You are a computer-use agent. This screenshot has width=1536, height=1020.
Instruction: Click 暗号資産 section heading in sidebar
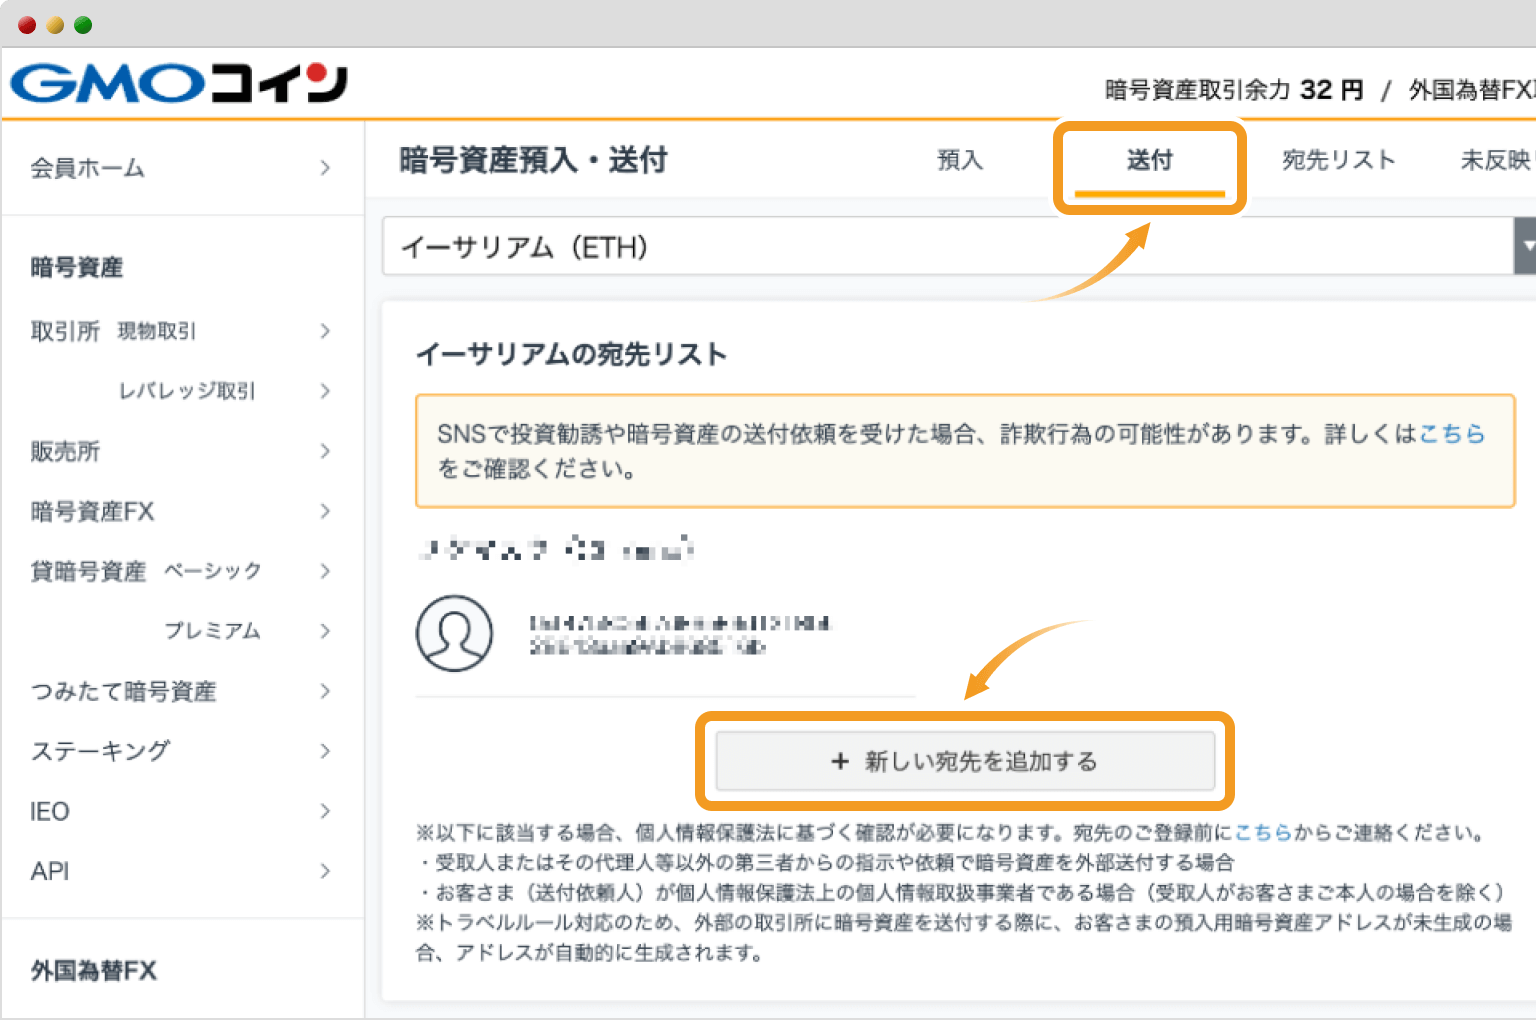[77, 267]
